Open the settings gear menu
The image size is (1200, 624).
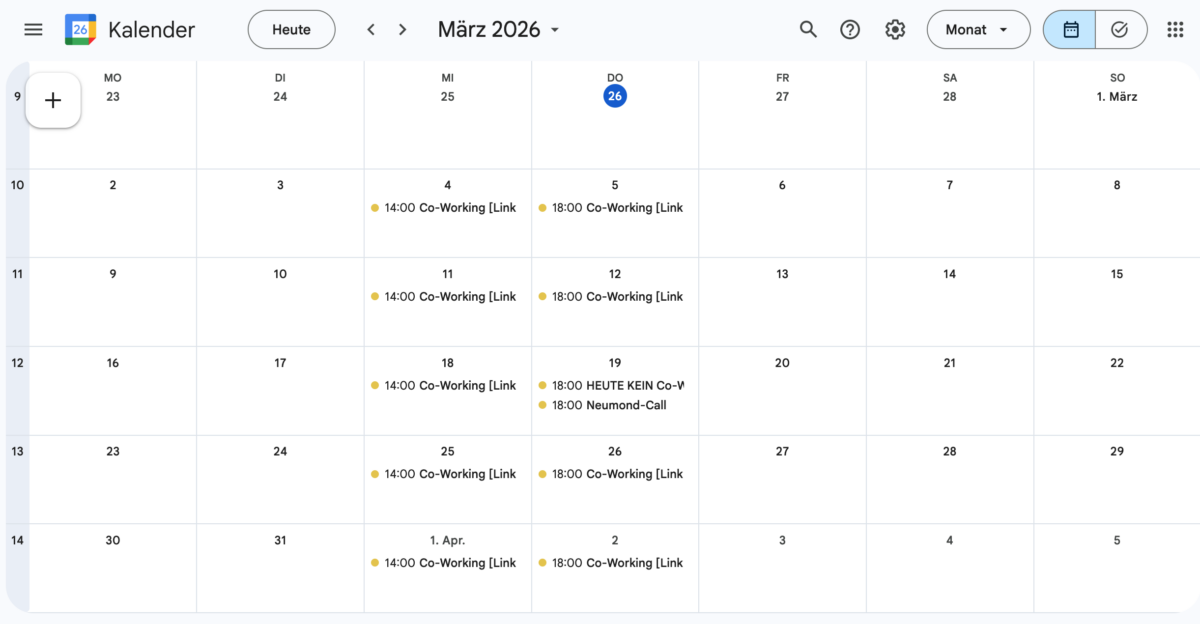(895, 30)
